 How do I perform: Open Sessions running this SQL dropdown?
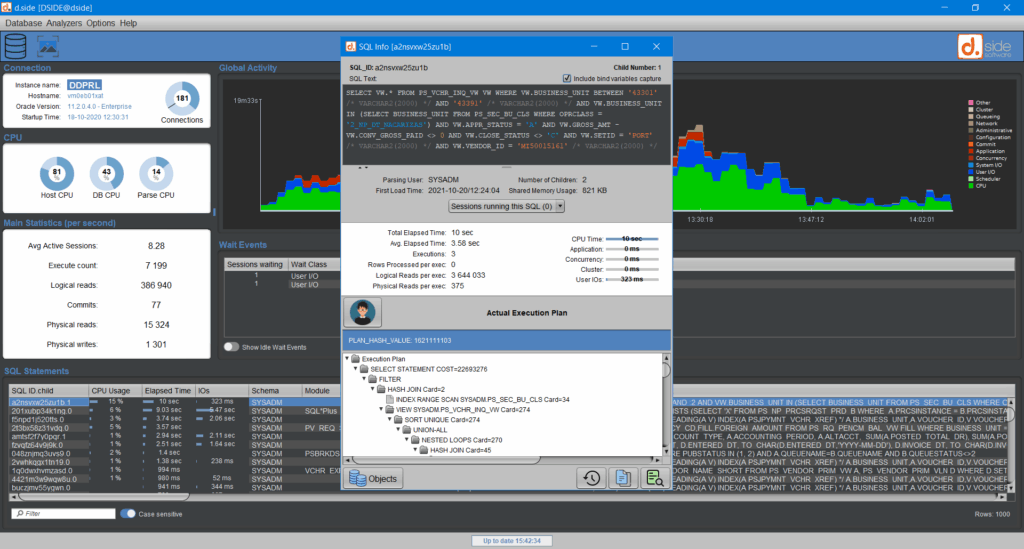506,206
